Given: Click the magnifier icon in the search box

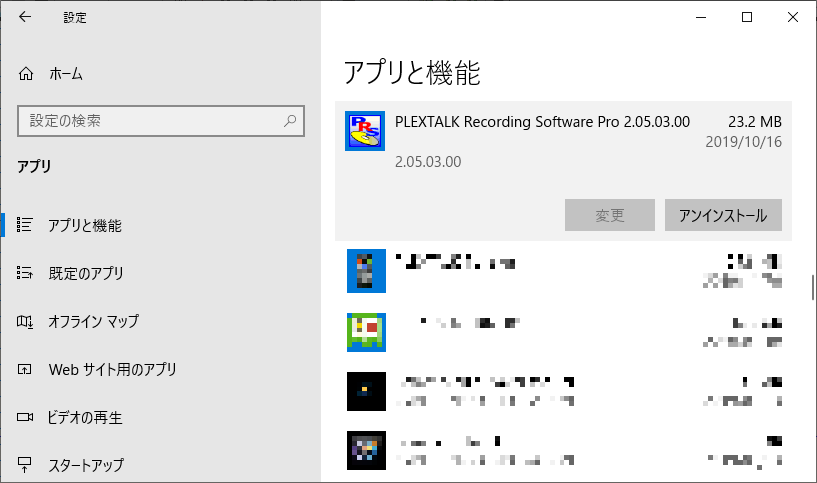Looking at the screenshot, I should (290, 121).
